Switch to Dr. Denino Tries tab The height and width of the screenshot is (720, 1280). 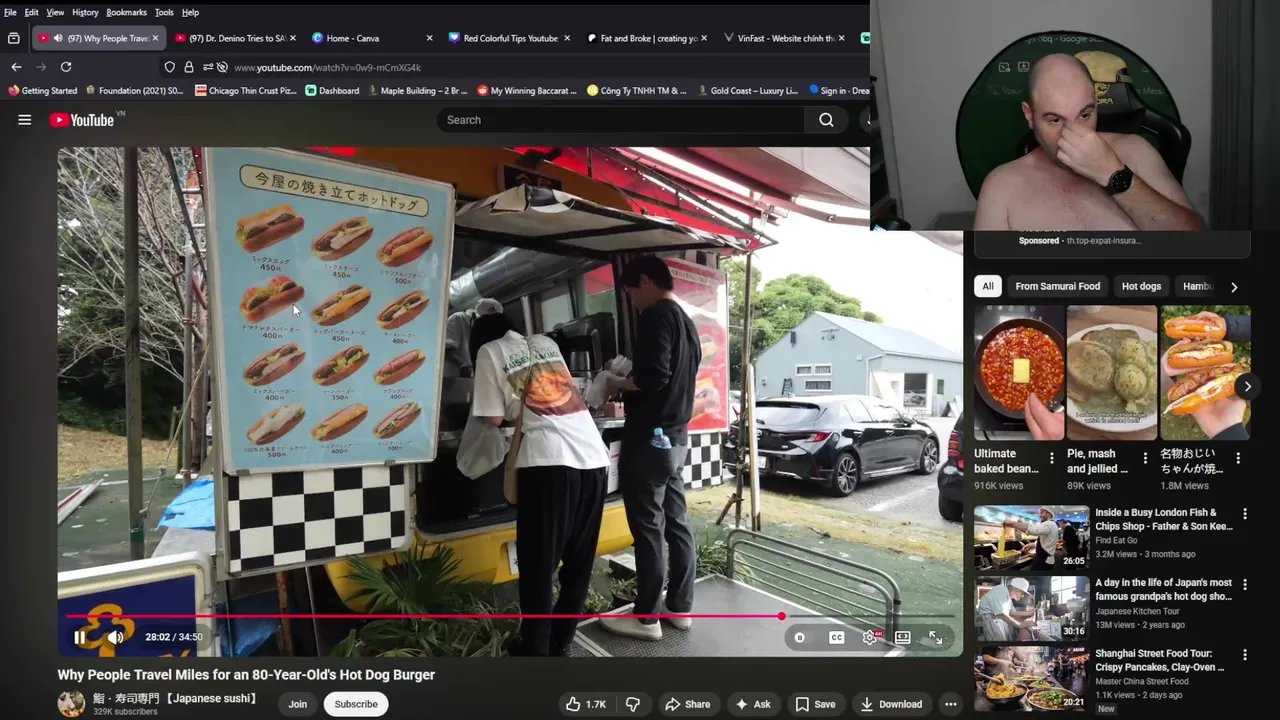click(x=236, y=38)
